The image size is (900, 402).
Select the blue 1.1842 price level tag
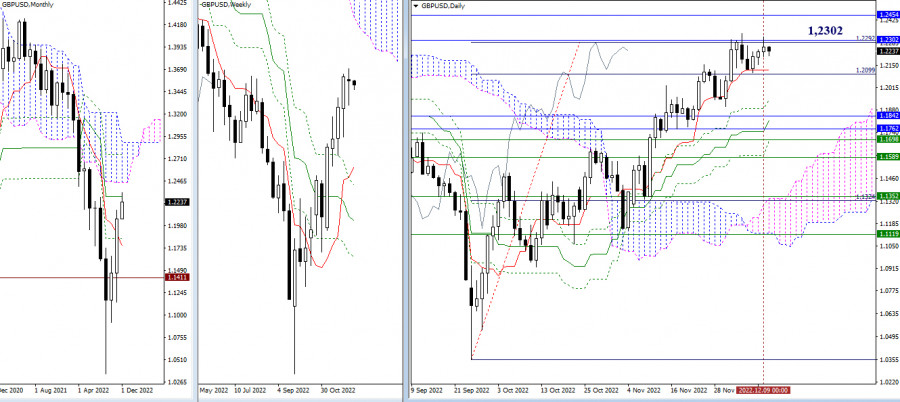(x=886, y=116)
